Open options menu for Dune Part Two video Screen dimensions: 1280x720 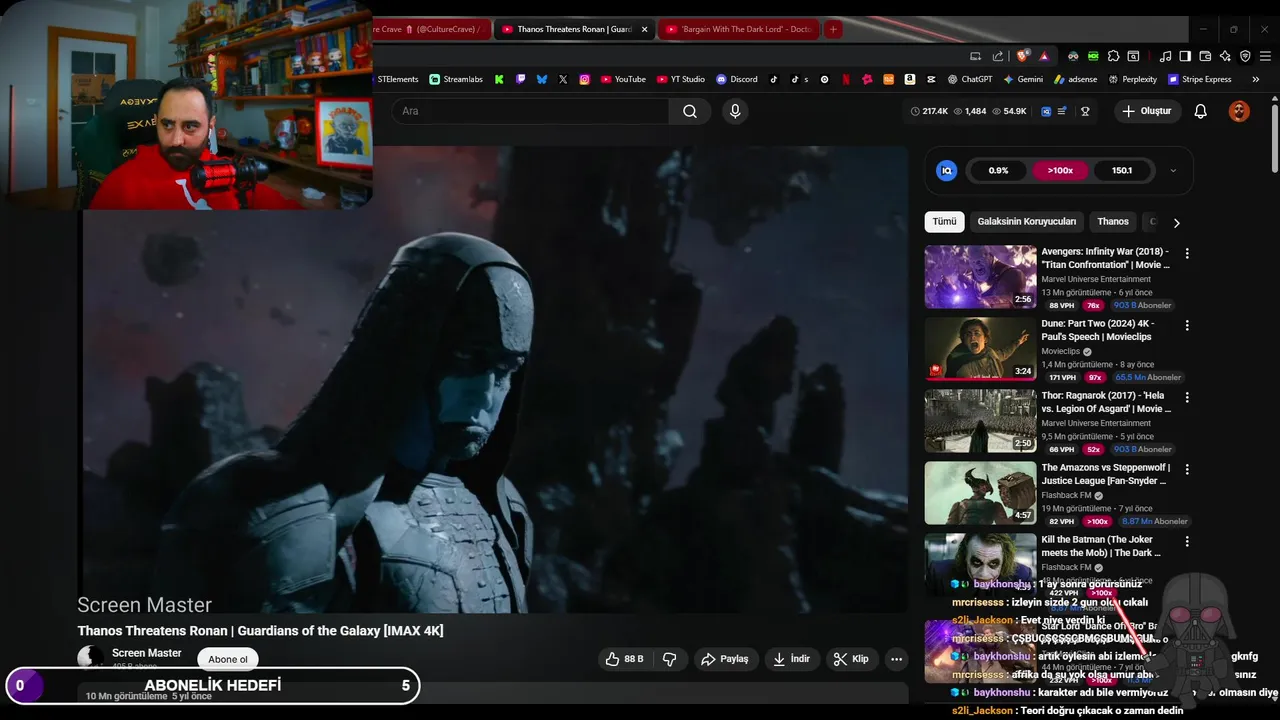click(1187, 326)
